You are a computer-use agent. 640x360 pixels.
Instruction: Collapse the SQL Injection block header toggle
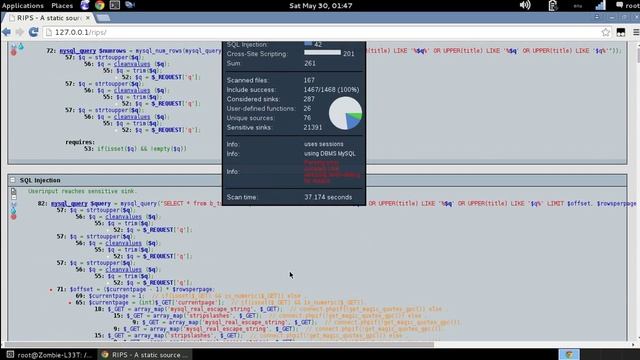point(13,180)
